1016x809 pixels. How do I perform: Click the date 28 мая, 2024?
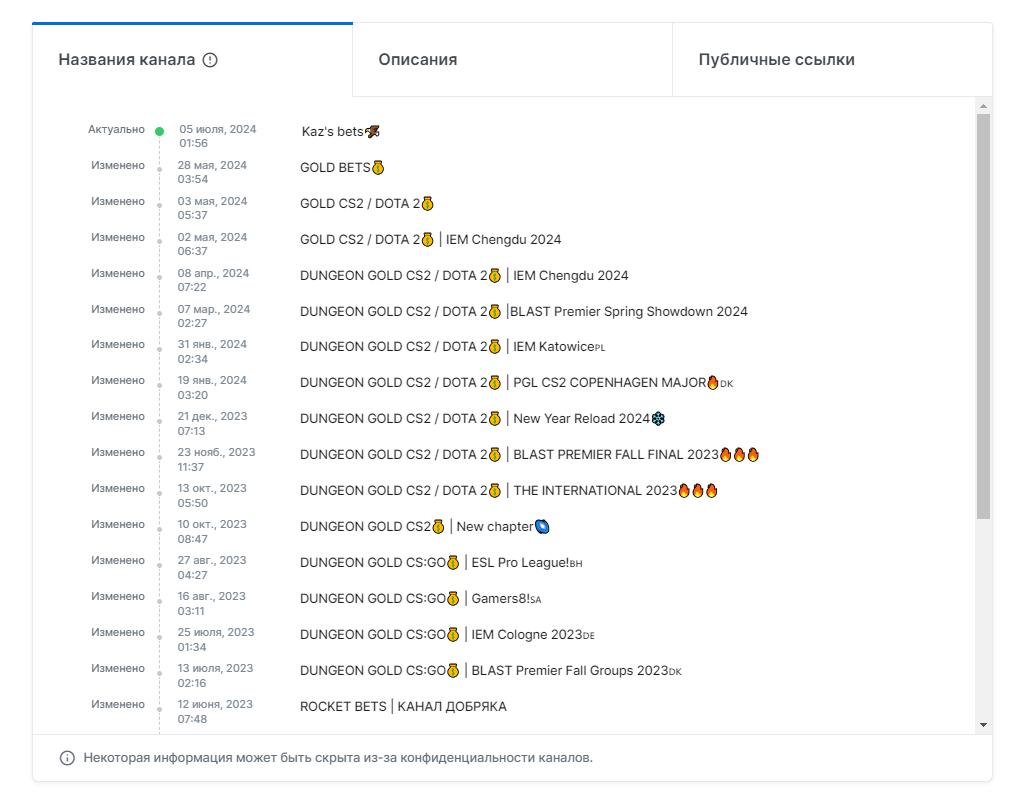point(213,165)
